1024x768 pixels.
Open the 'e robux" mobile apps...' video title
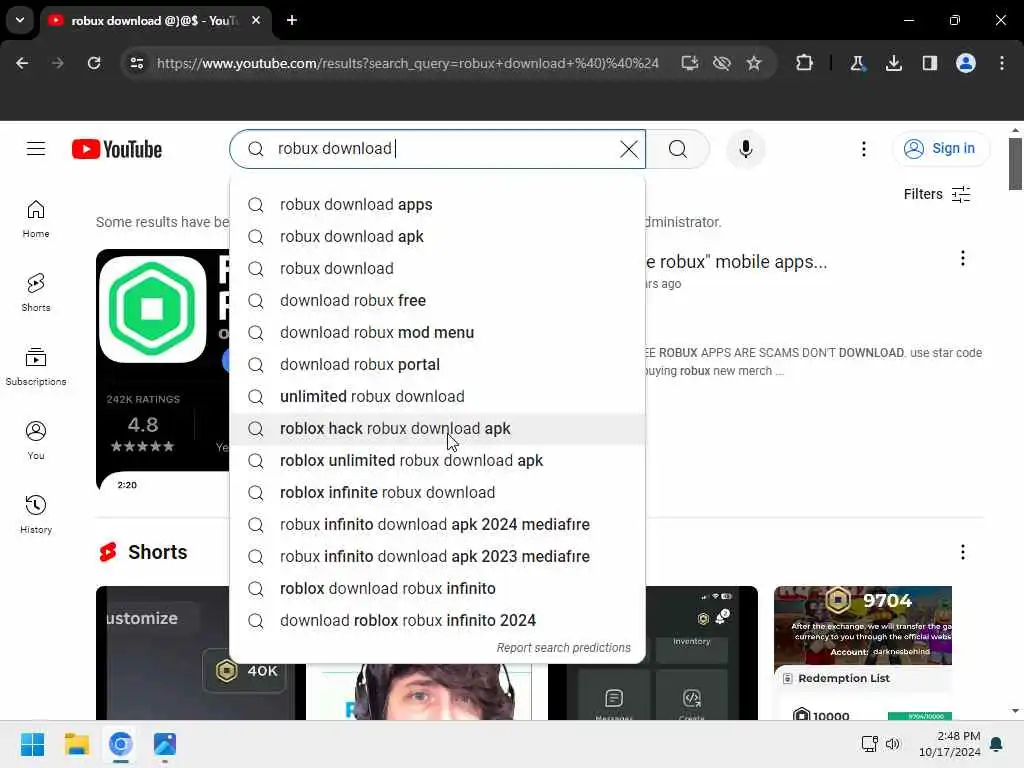[737, 262]
